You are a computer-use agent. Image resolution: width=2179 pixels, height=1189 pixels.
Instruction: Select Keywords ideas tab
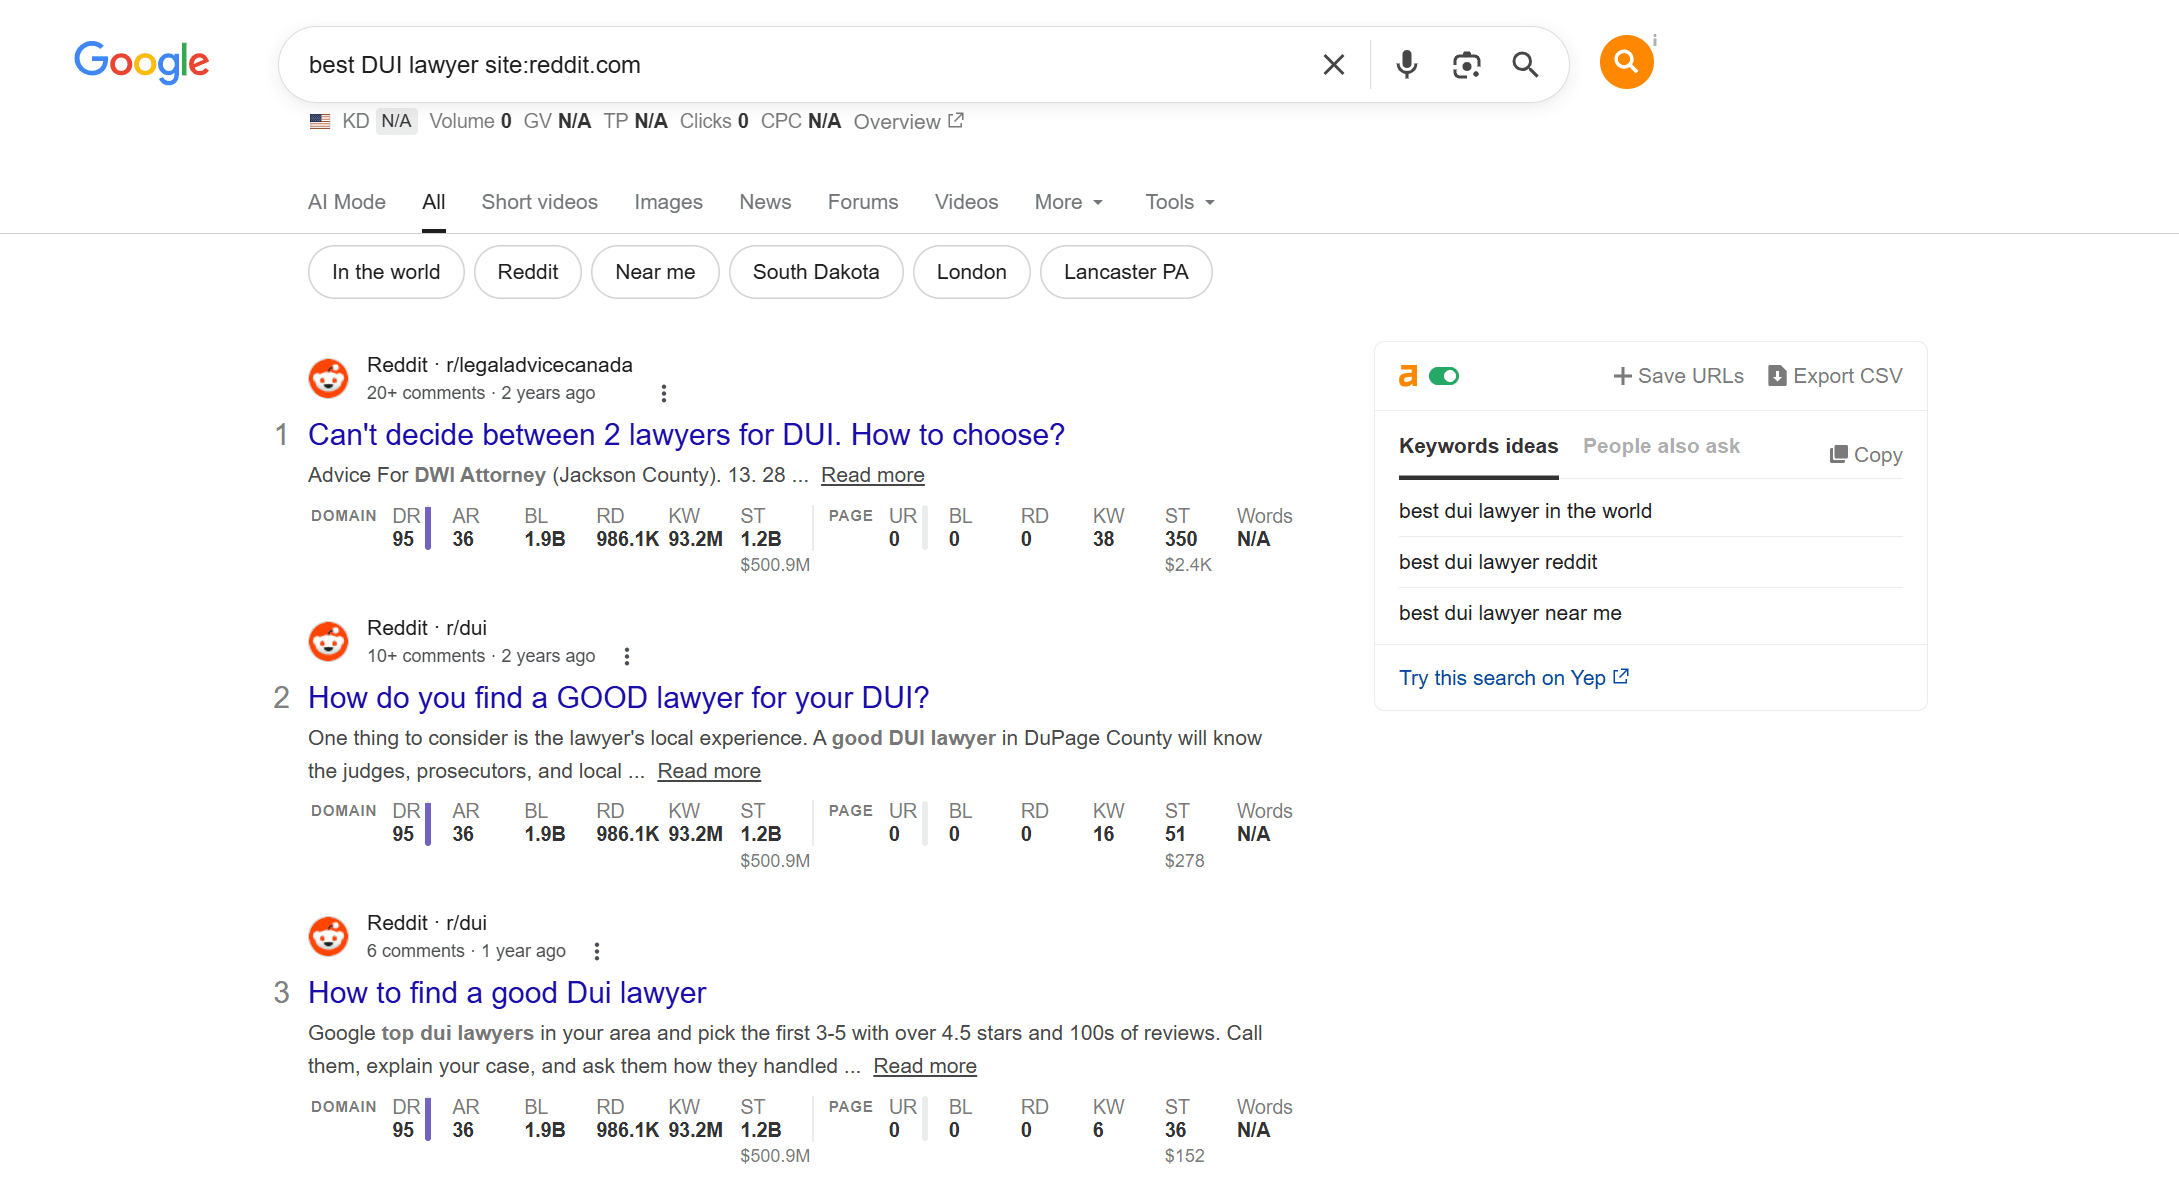click(1478, 446)
